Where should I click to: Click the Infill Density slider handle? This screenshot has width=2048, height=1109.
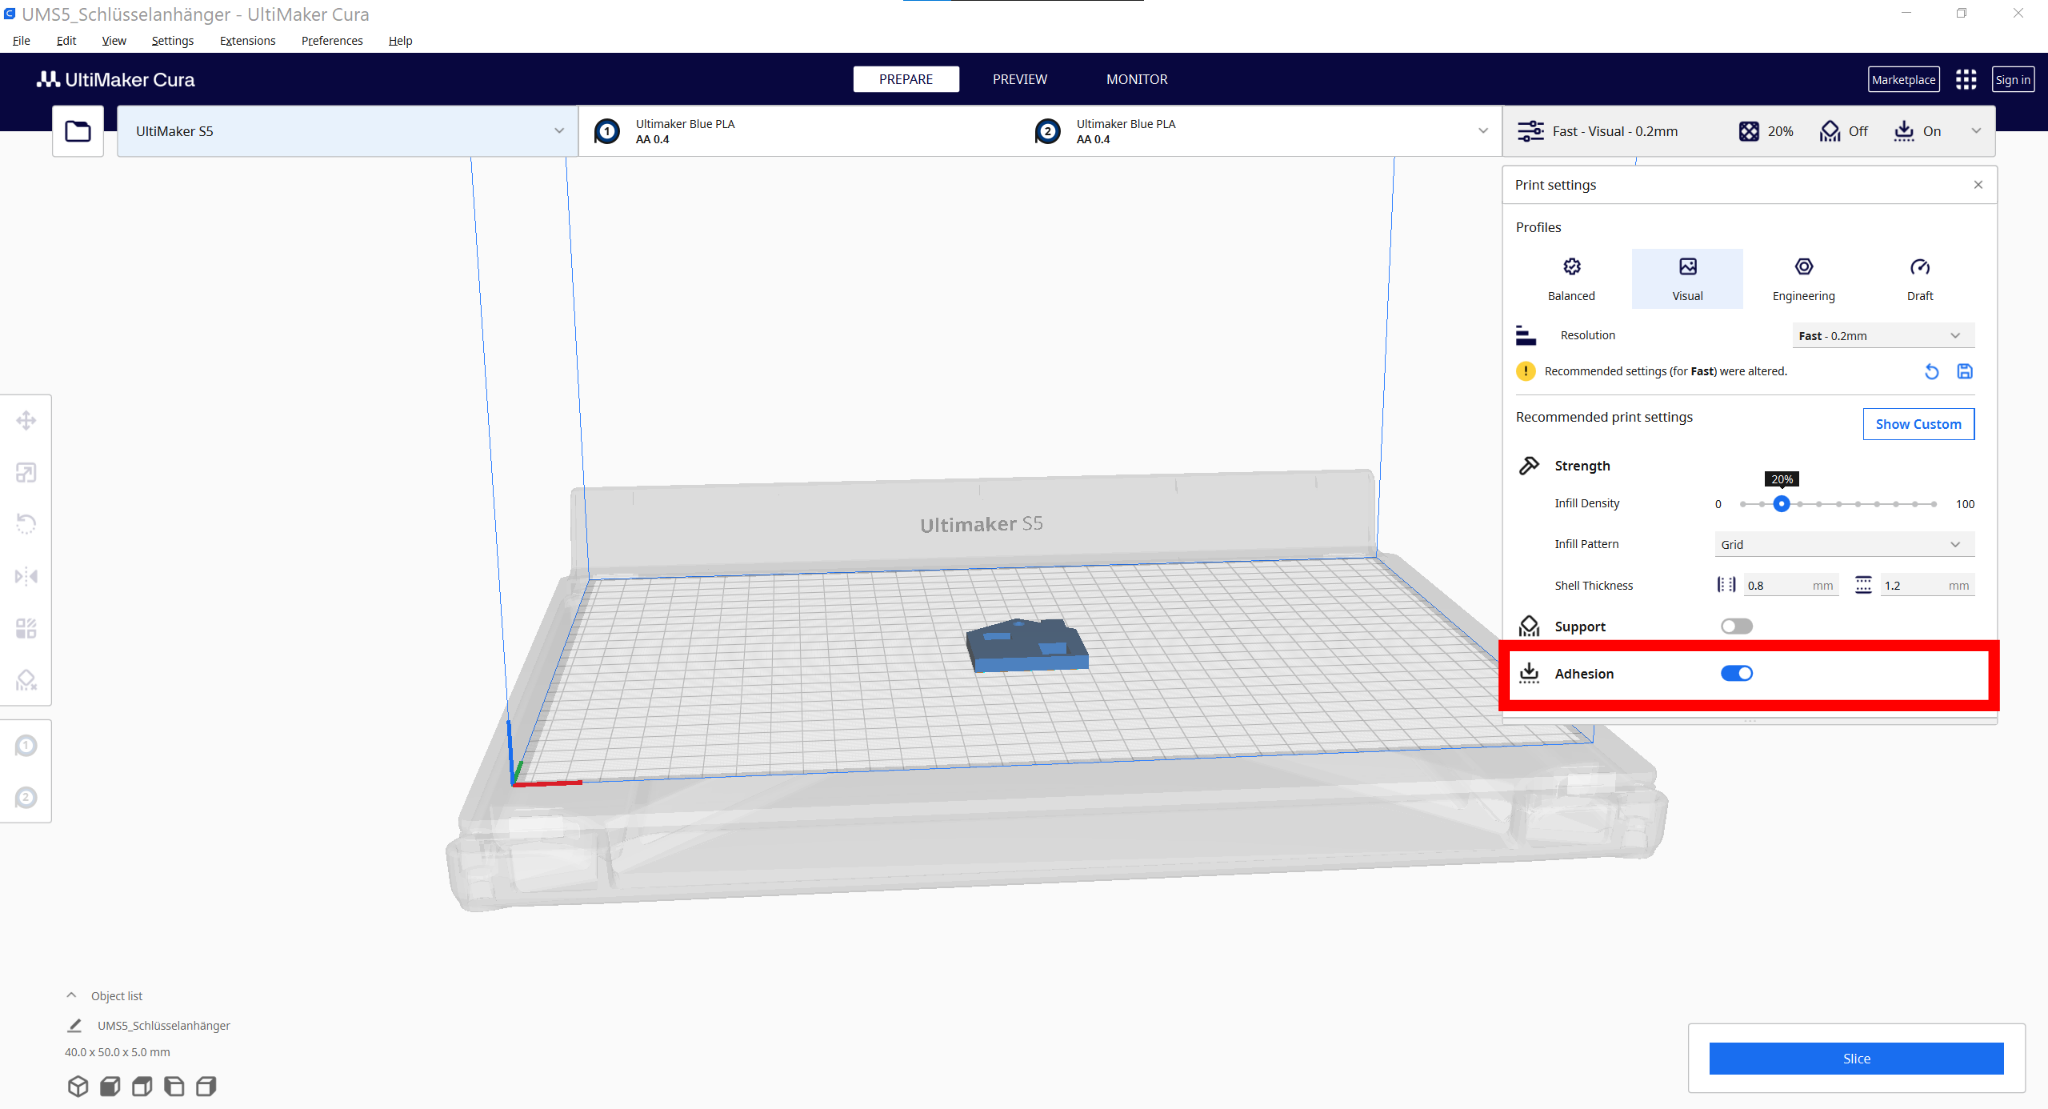point(1781,504)
